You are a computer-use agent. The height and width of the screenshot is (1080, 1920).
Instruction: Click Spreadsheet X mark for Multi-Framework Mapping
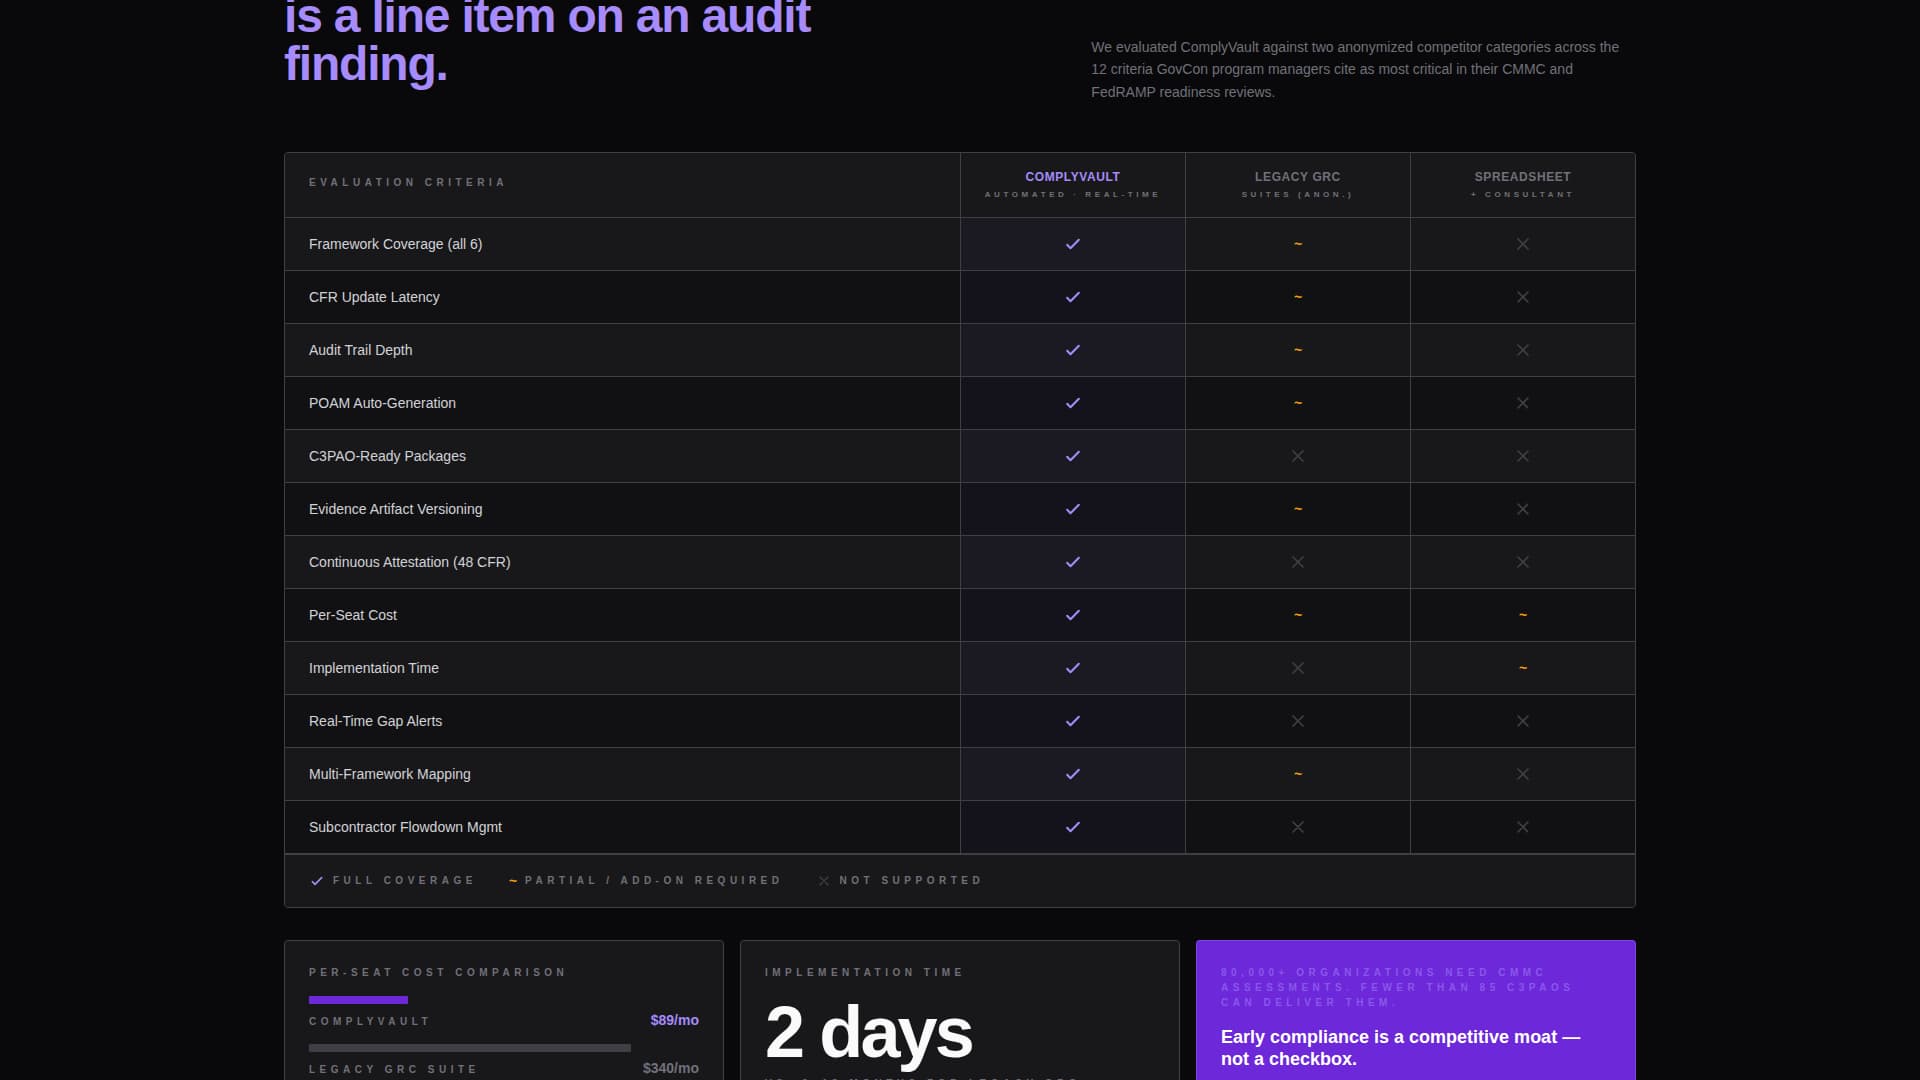pos(1523,774)
